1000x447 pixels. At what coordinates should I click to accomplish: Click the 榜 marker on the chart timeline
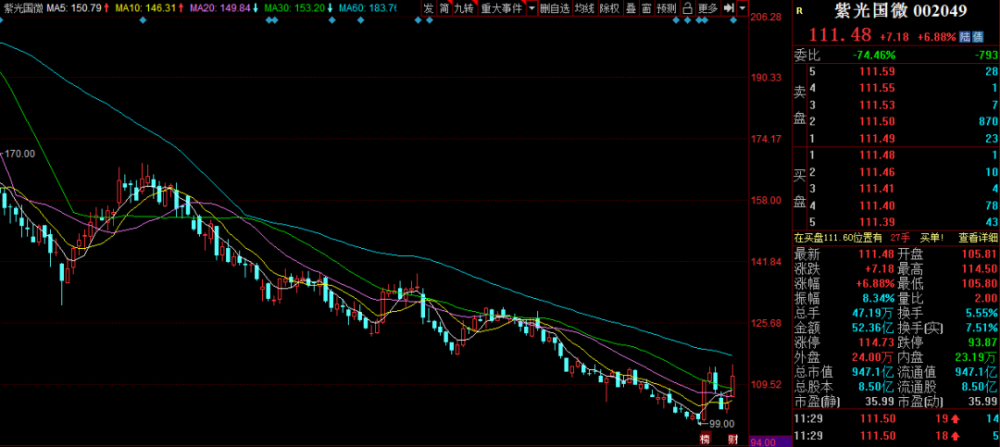click(x=705, y=439)
